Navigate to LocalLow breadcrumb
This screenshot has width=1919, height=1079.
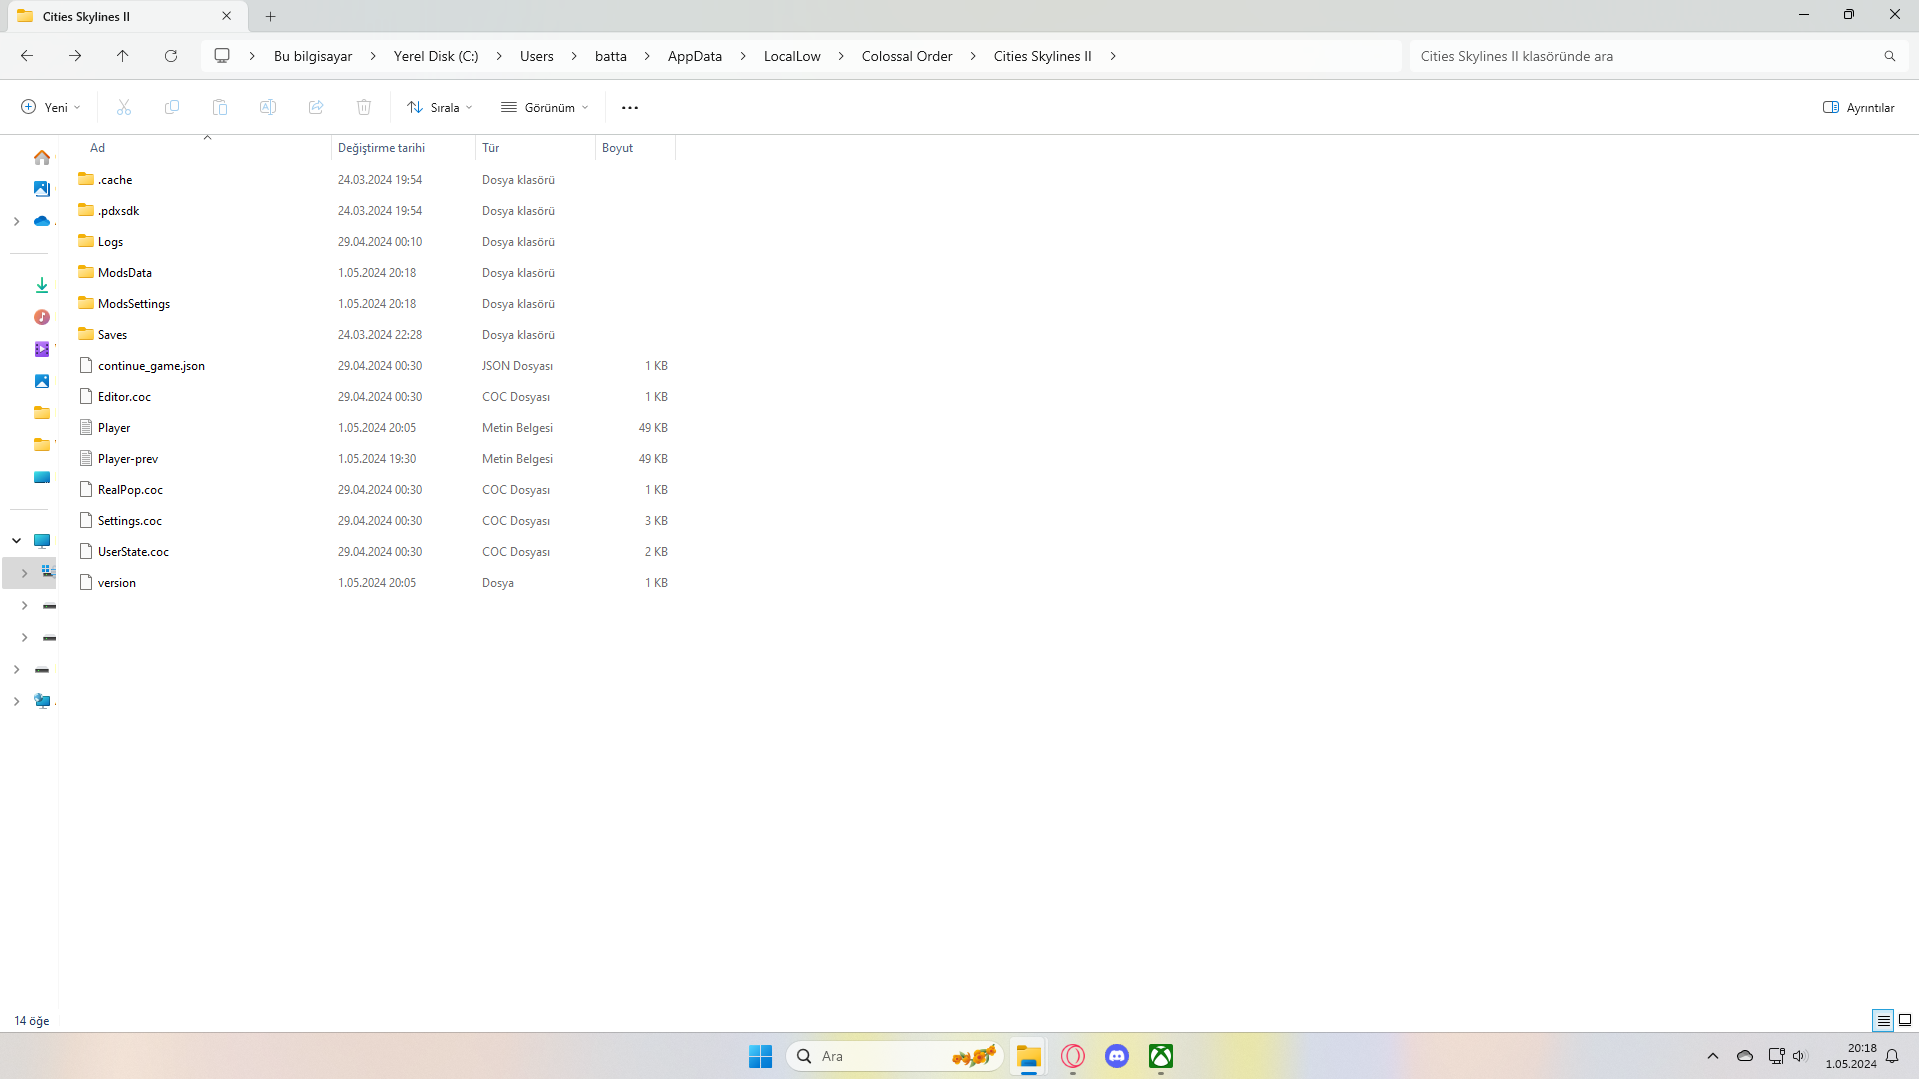(x=792, y=56)
